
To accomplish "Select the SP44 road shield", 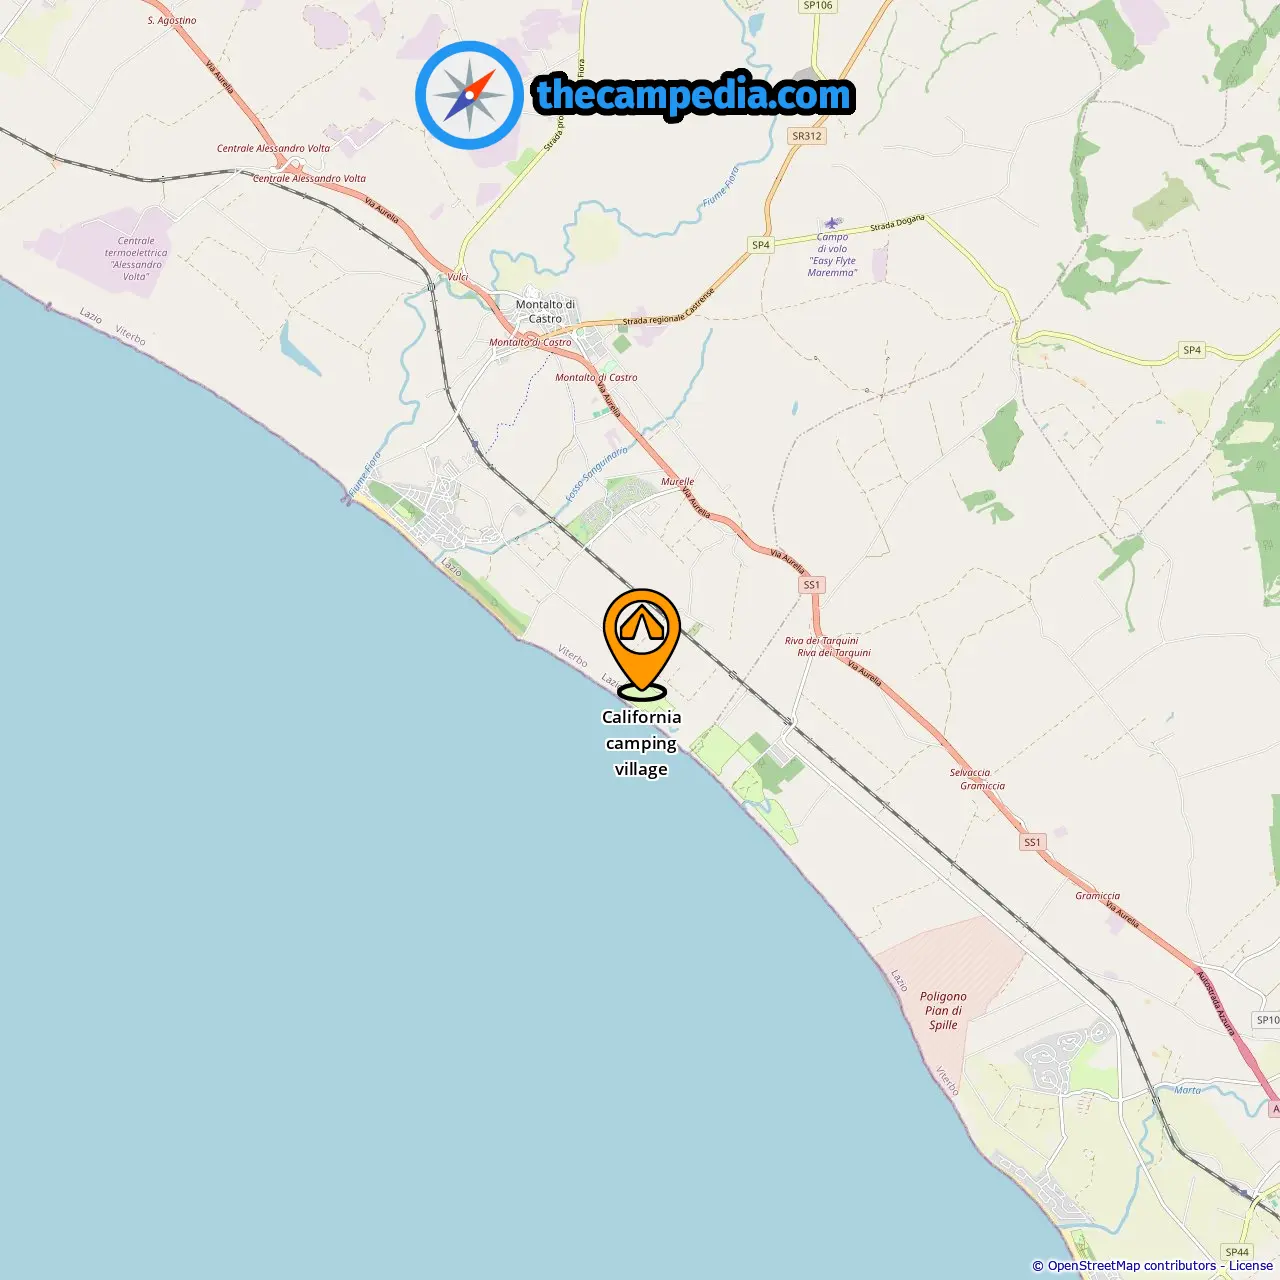I will click(x=1237, y=1252).
